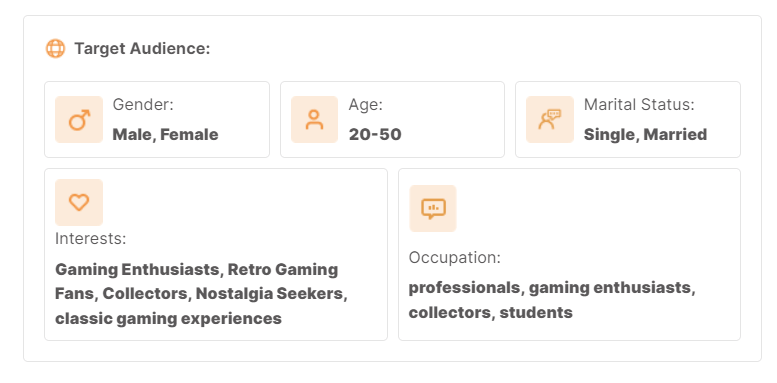This screenshot has height=383, width=777.
Task: Click the male gender symbol icon
Action: click(x=79, y=120)
